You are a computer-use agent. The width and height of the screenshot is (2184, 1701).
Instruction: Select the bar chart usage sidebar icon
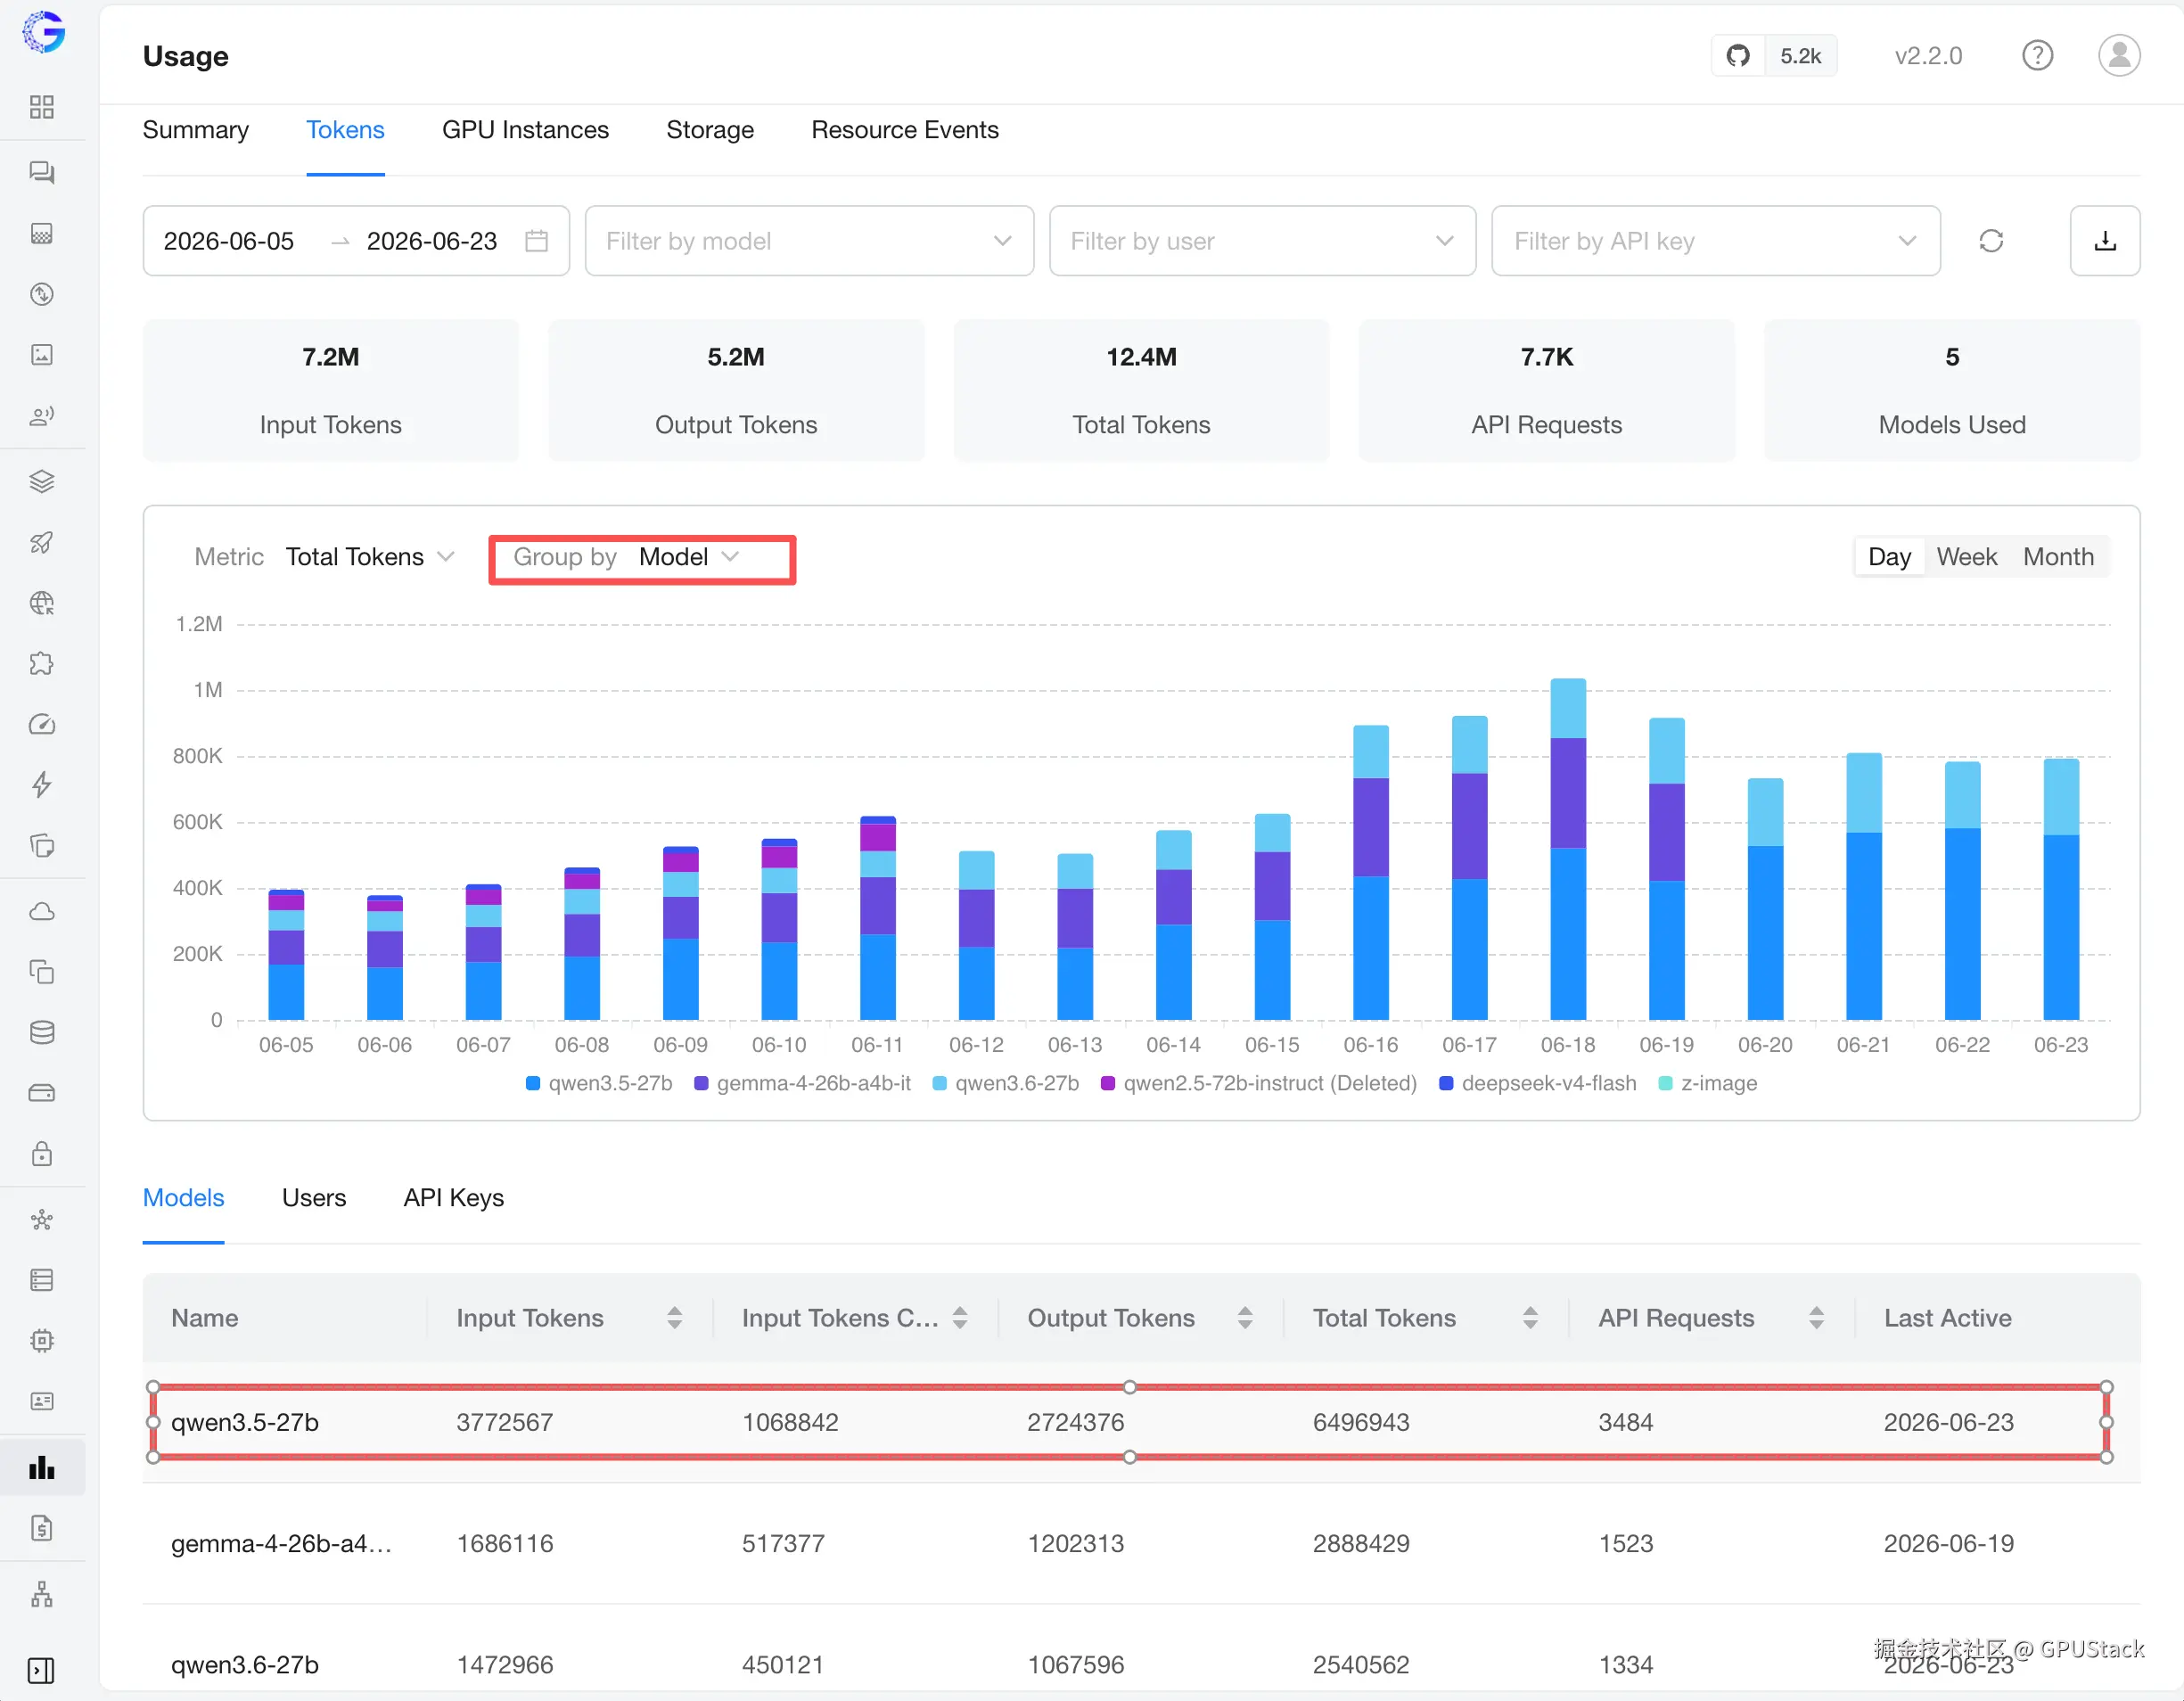[42, 1467]
